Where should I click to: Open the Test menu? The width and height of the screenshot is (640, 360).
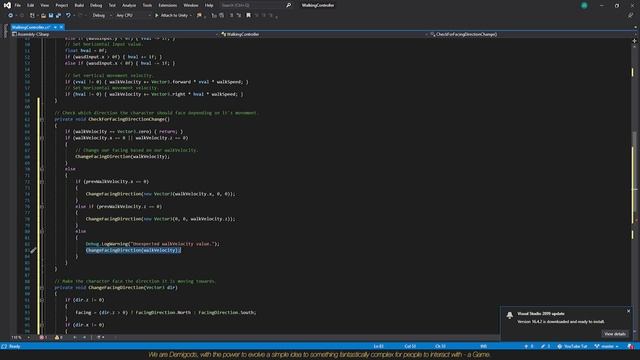(112, 5)
